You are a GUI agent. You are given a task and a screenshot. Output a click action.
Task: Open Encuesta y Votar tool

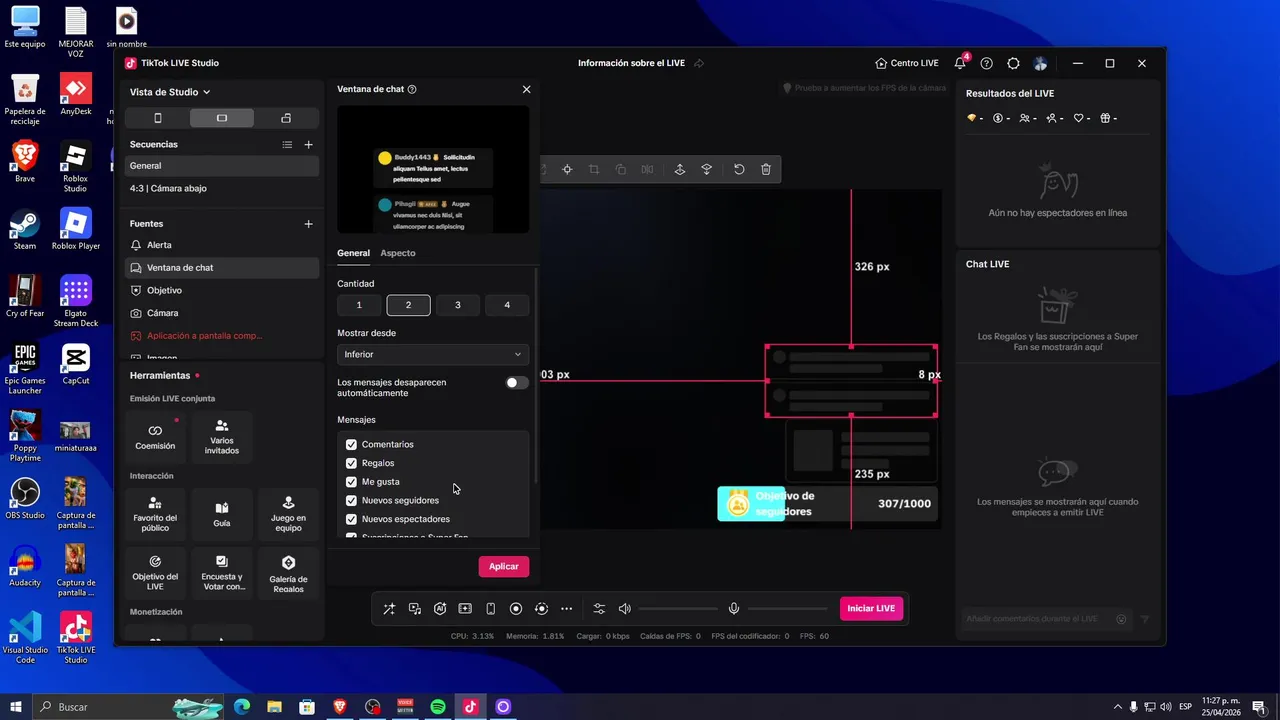click(222, 573)
